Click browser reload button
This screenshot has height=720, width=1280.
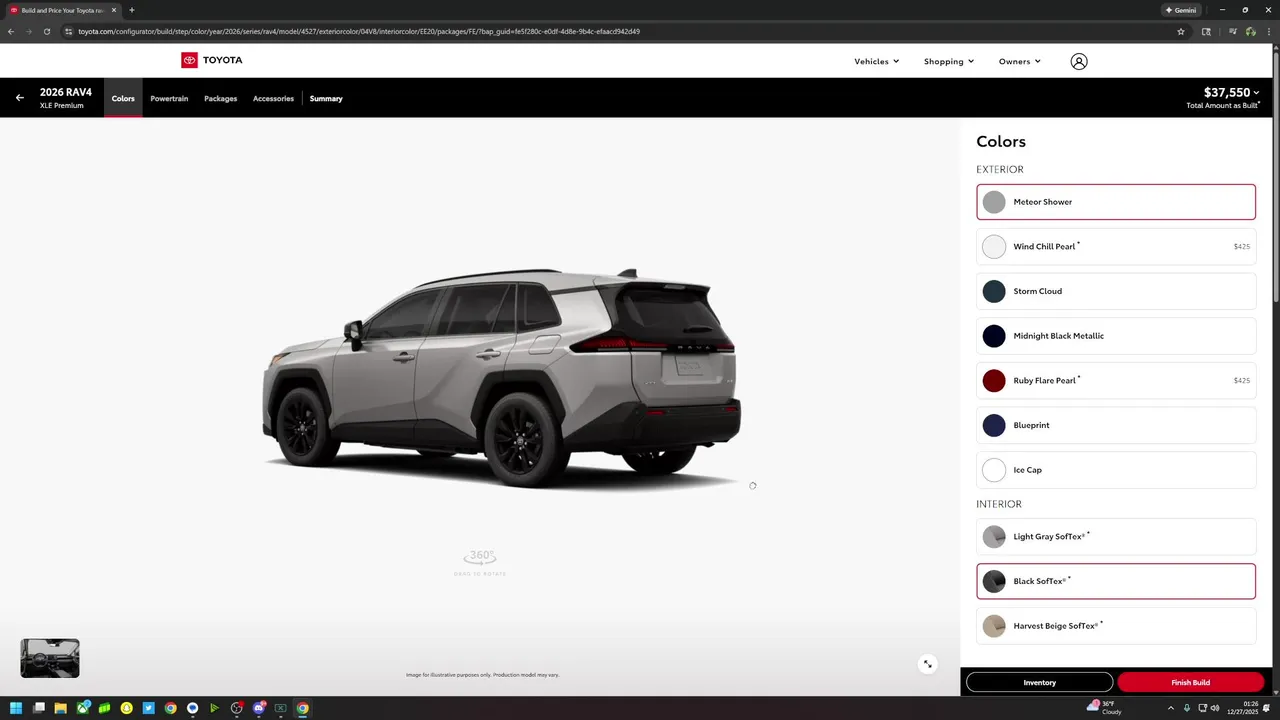[x=47, y=31]
